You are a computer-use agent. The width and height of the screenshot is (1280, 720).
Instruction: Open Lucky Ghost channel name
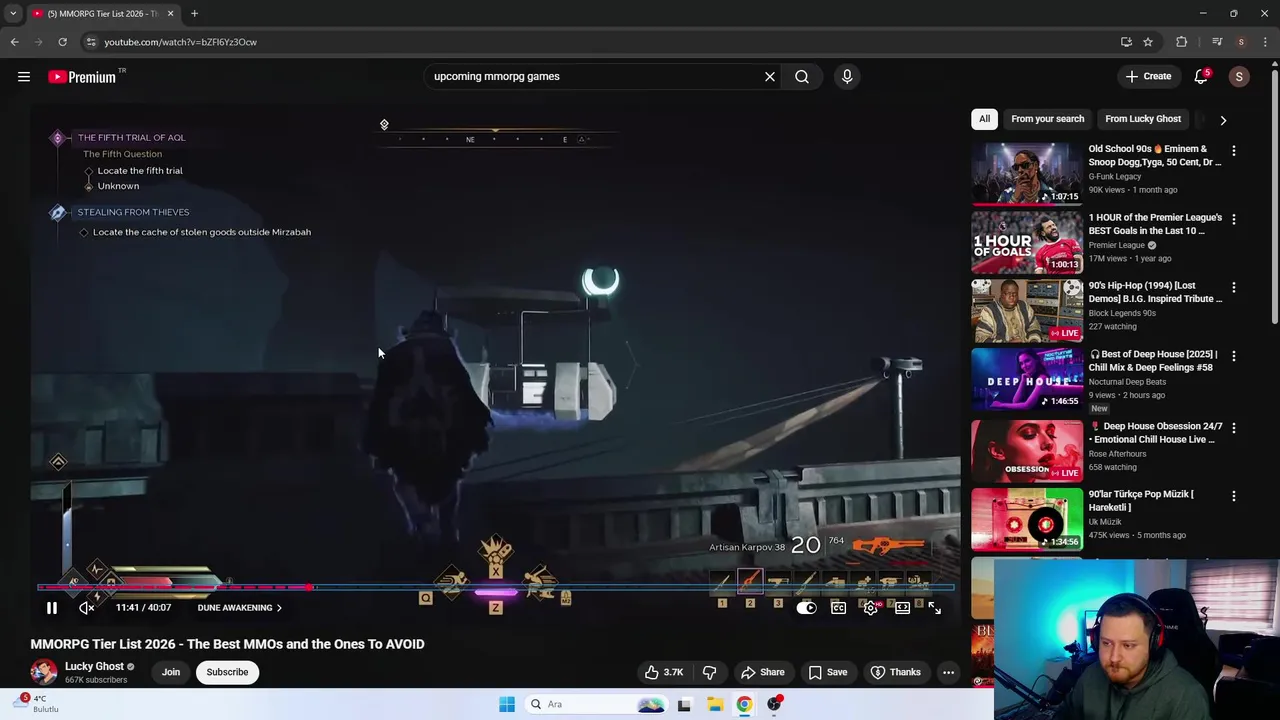click(x=94, y=666)
